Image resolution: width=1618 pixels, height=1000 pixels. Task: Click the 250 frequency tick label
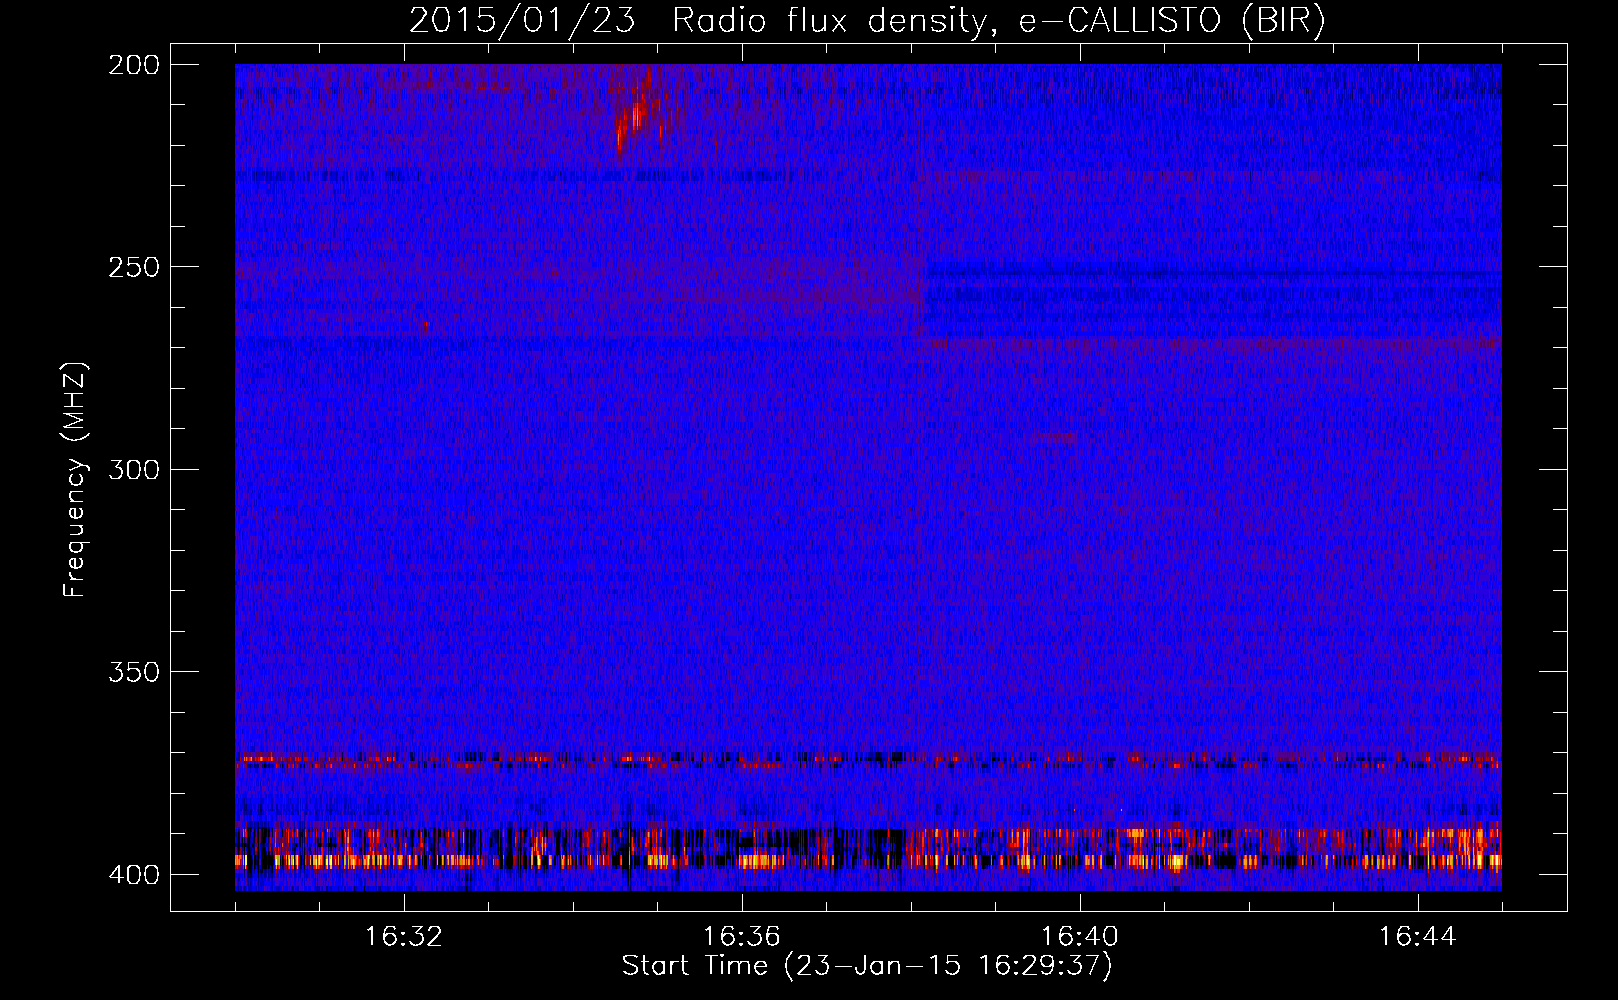coord(133,267)
